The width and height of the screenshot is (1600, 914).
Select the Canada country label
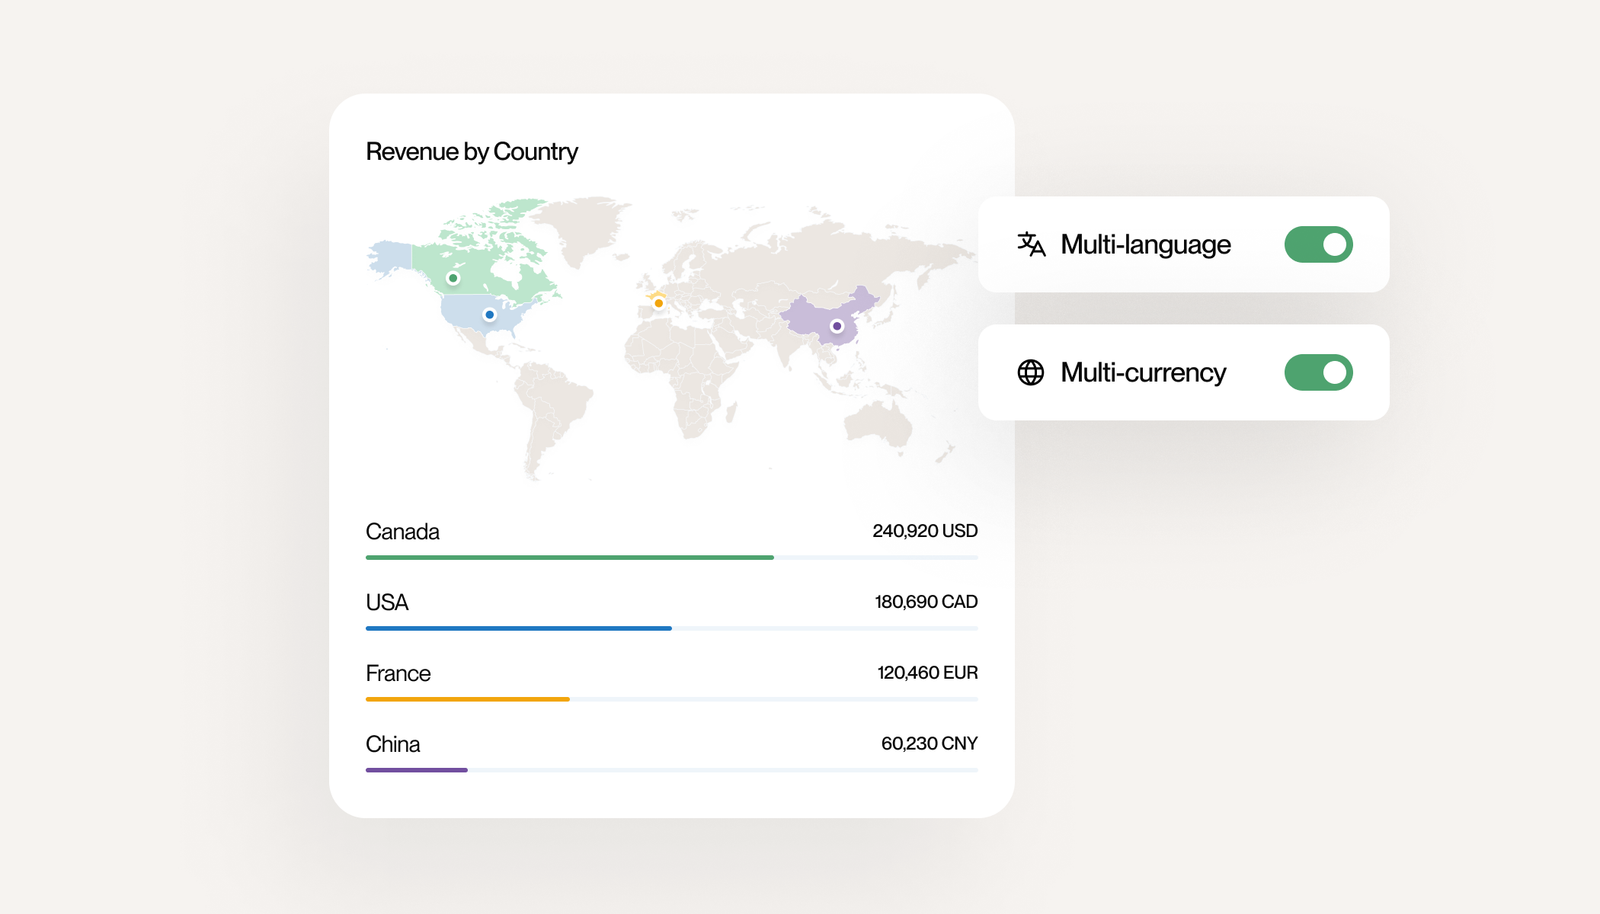coord(403,532)
